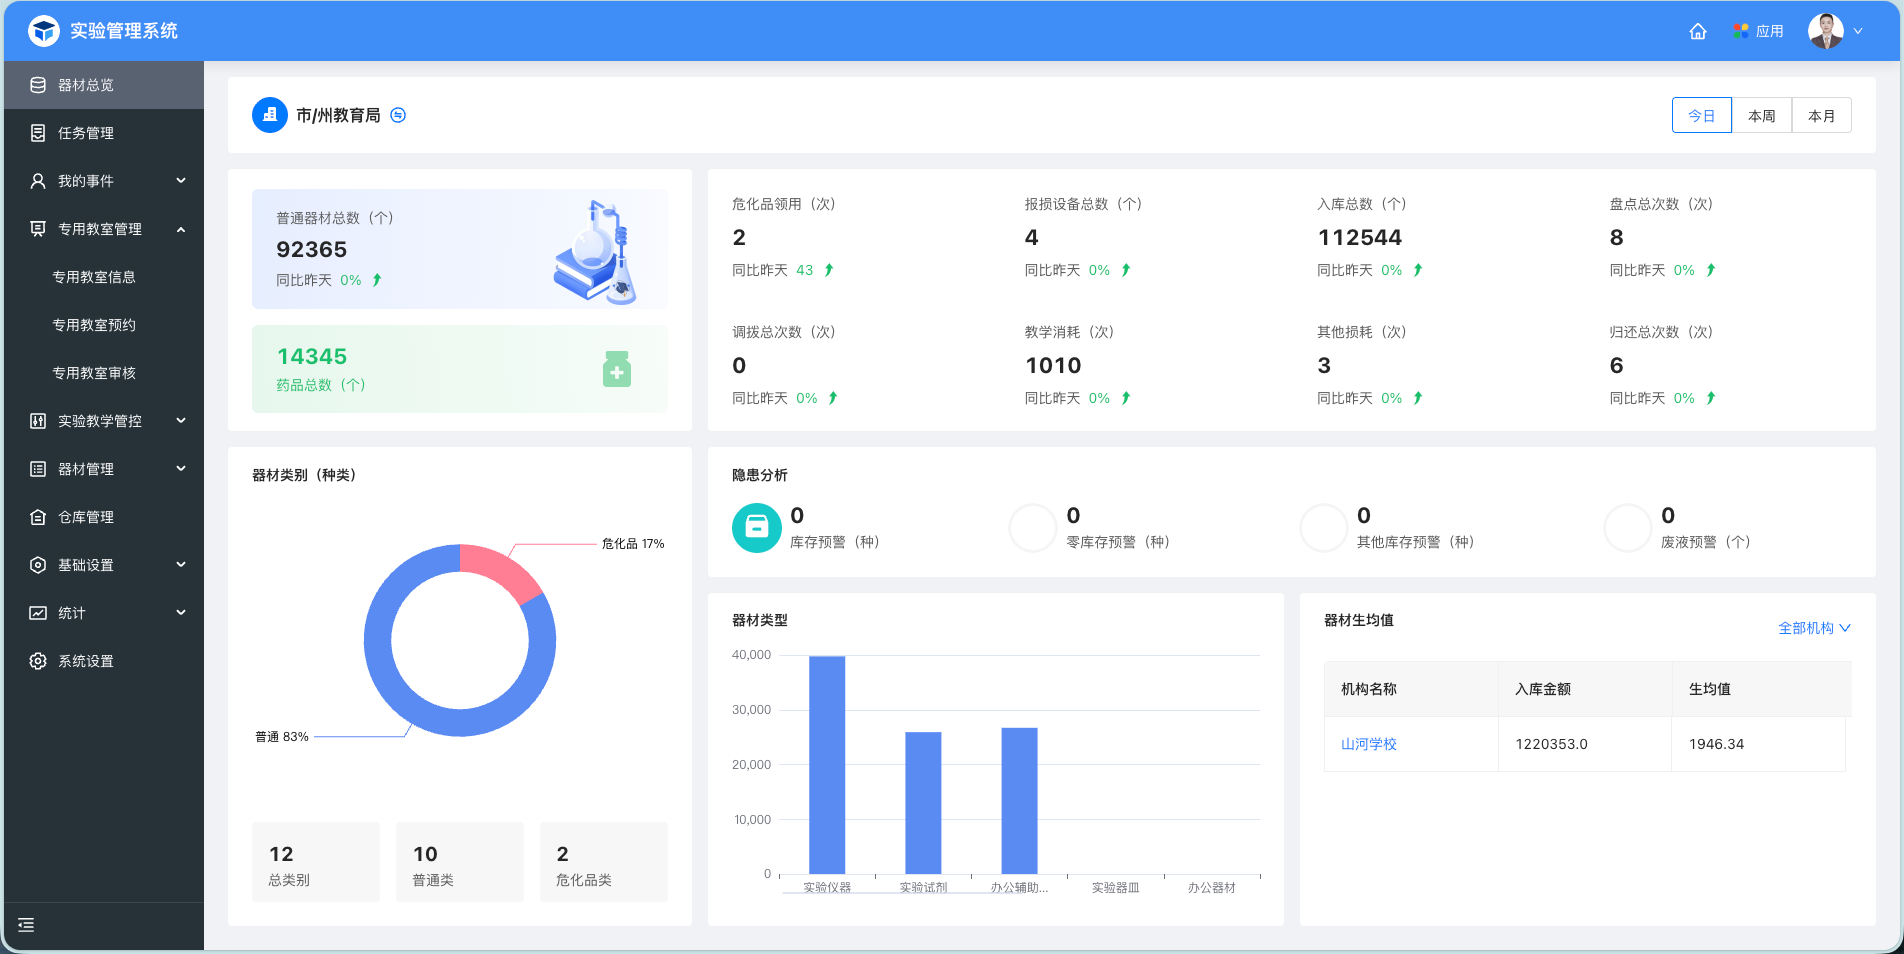Click the 实验仪器 bar in chart
The width and height of the screenshot is (1904, 954).
click(x=827, y=765)
